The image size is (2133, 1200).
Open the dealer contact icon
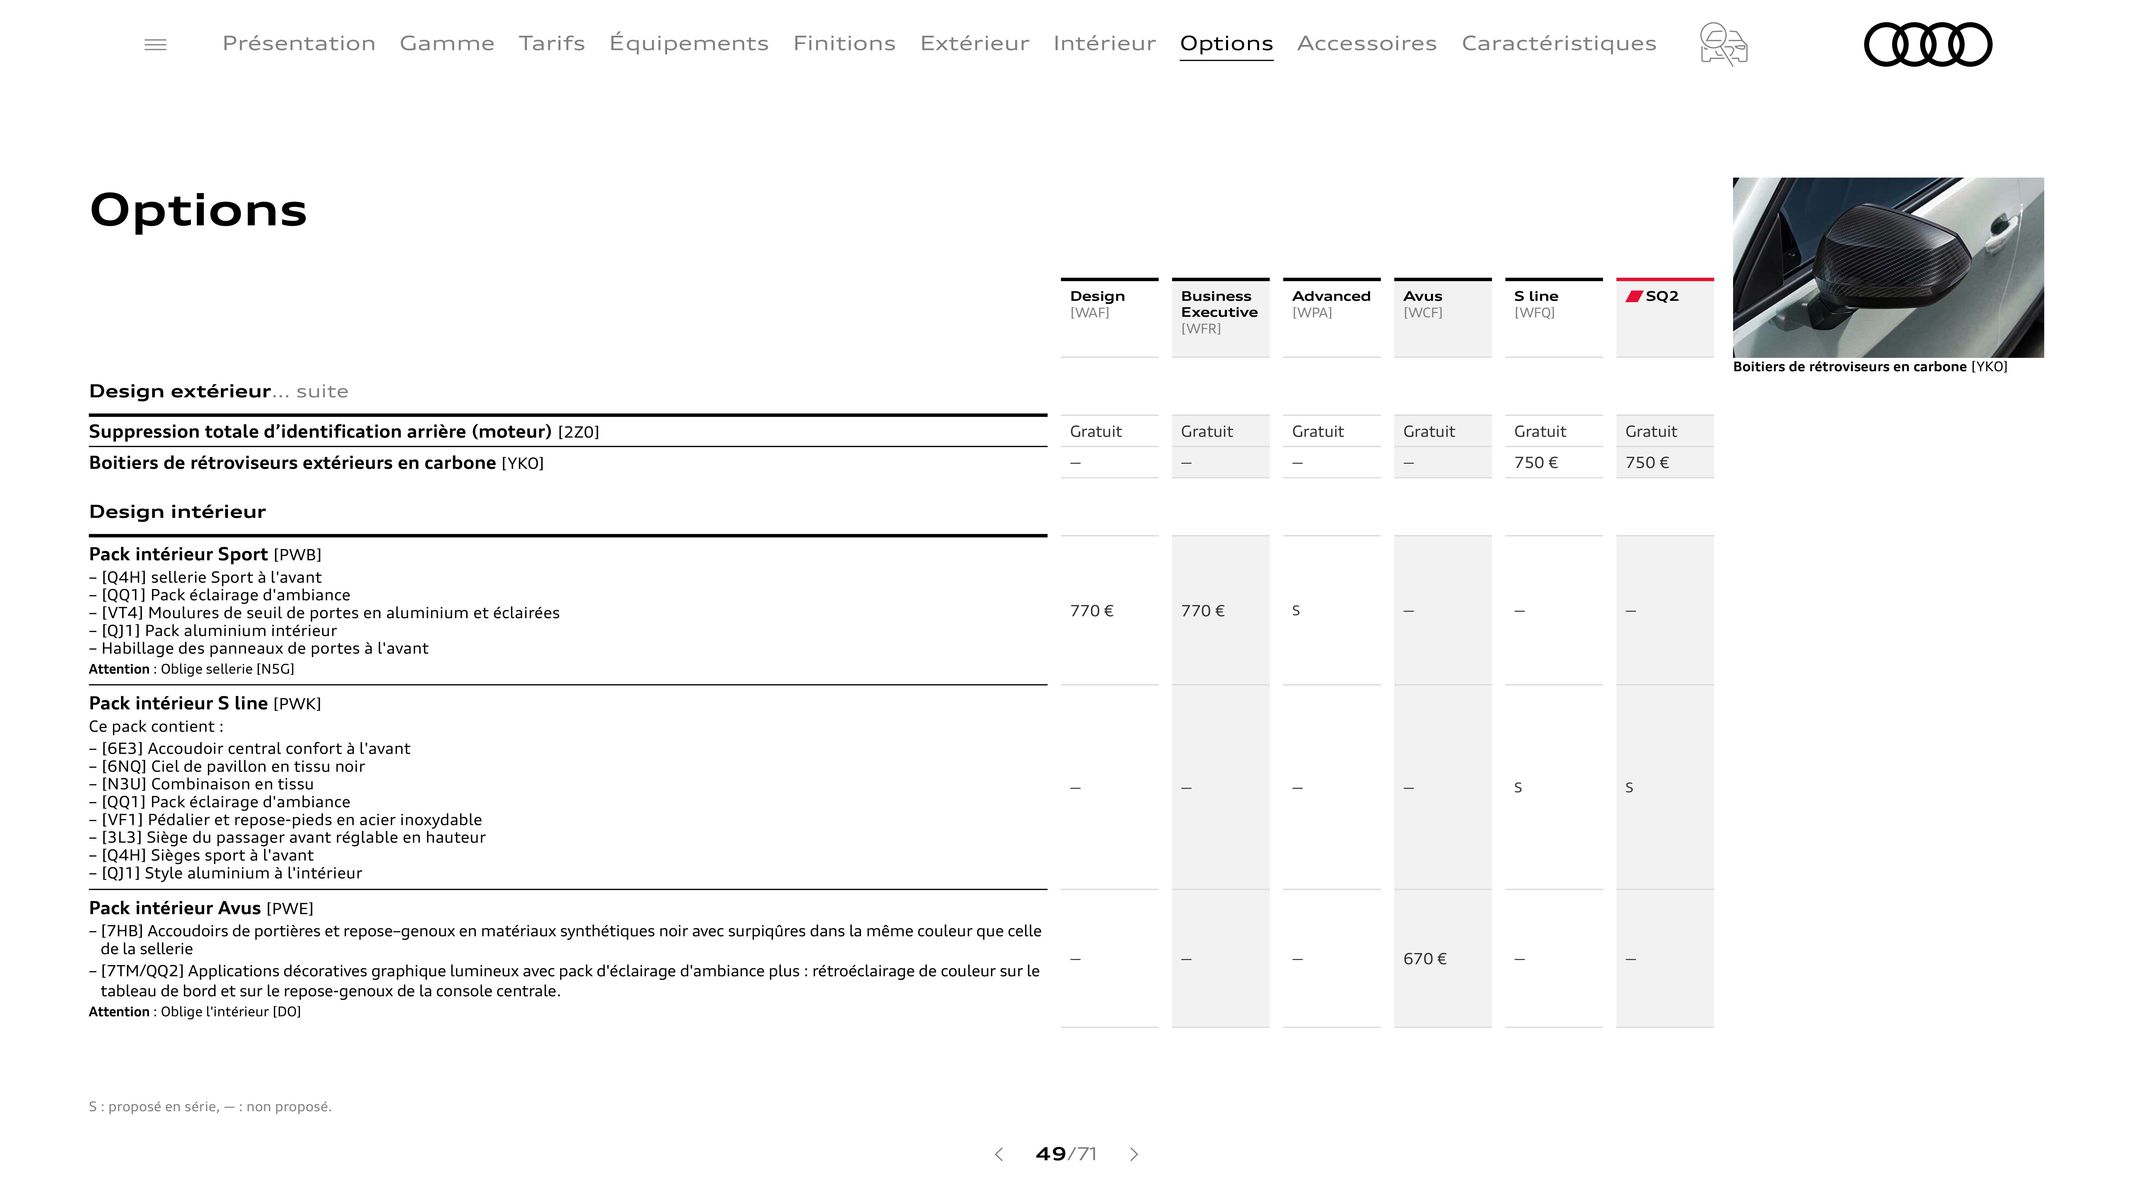1723,44
